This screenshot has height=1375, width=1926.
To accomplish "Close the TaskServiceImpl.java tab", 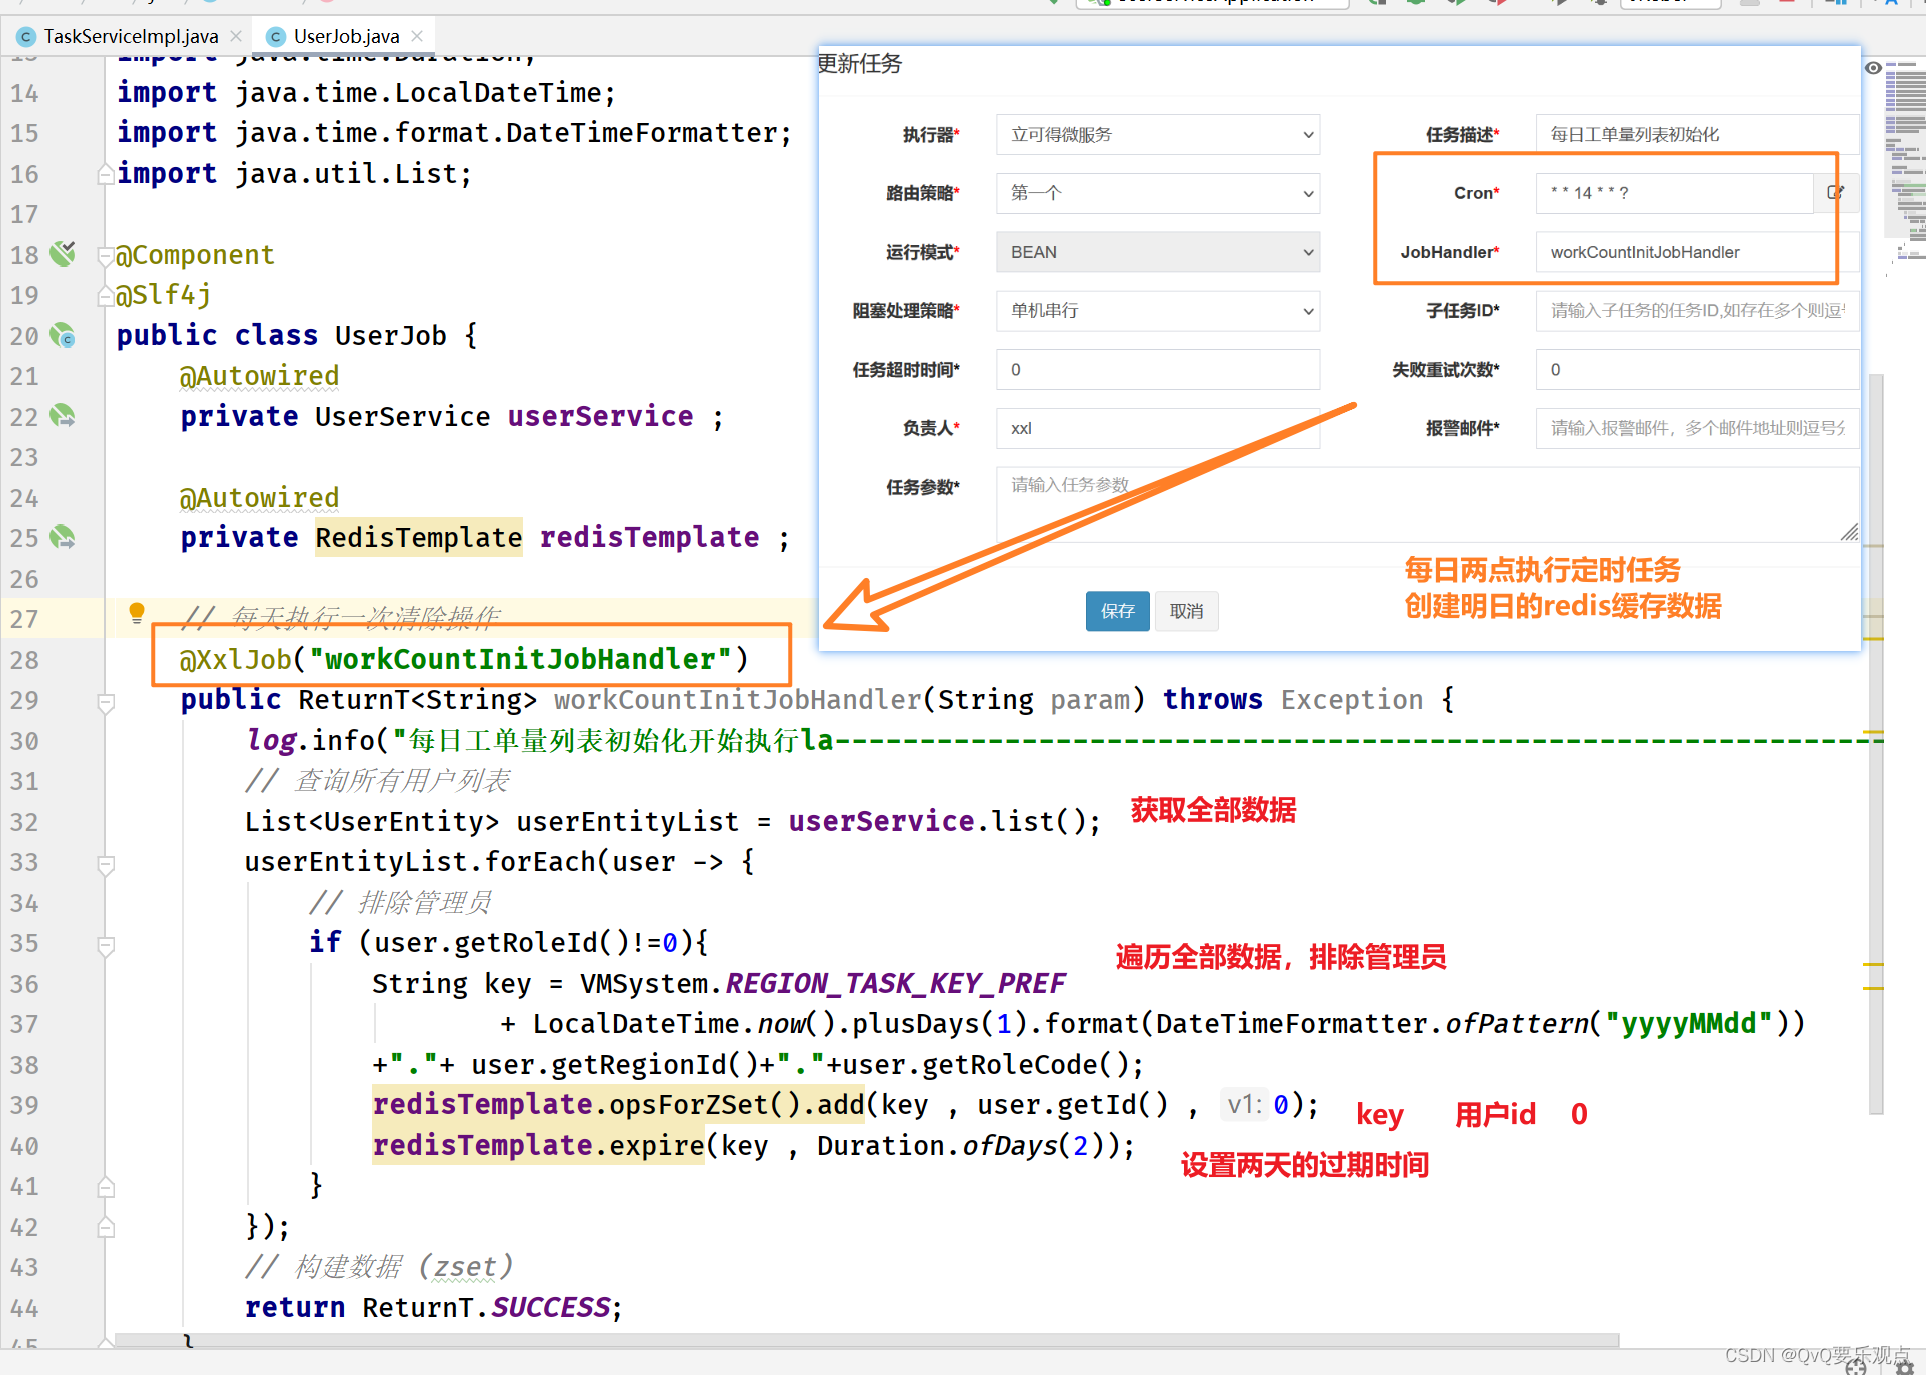I will coord(236,36).
